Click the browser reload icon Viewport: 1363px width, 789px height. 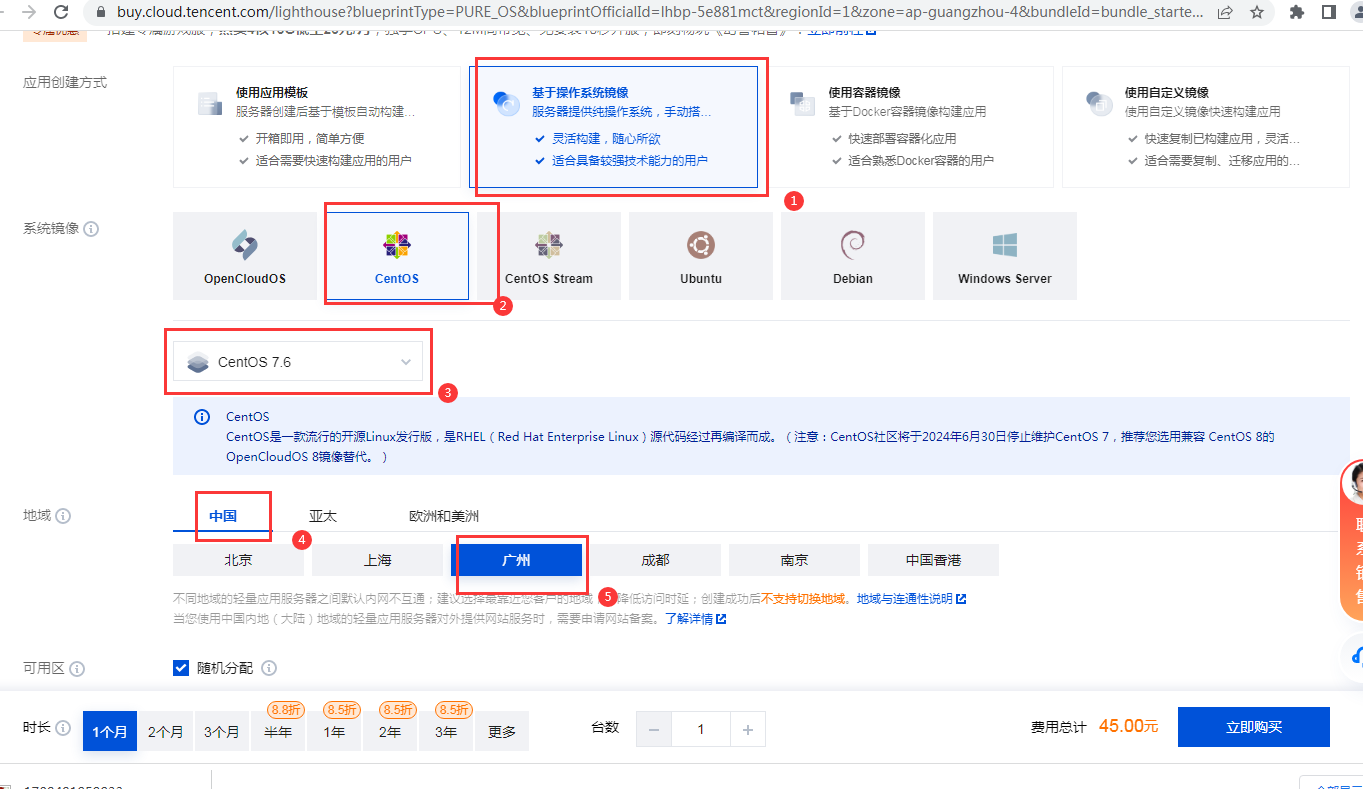coord(61,12)
